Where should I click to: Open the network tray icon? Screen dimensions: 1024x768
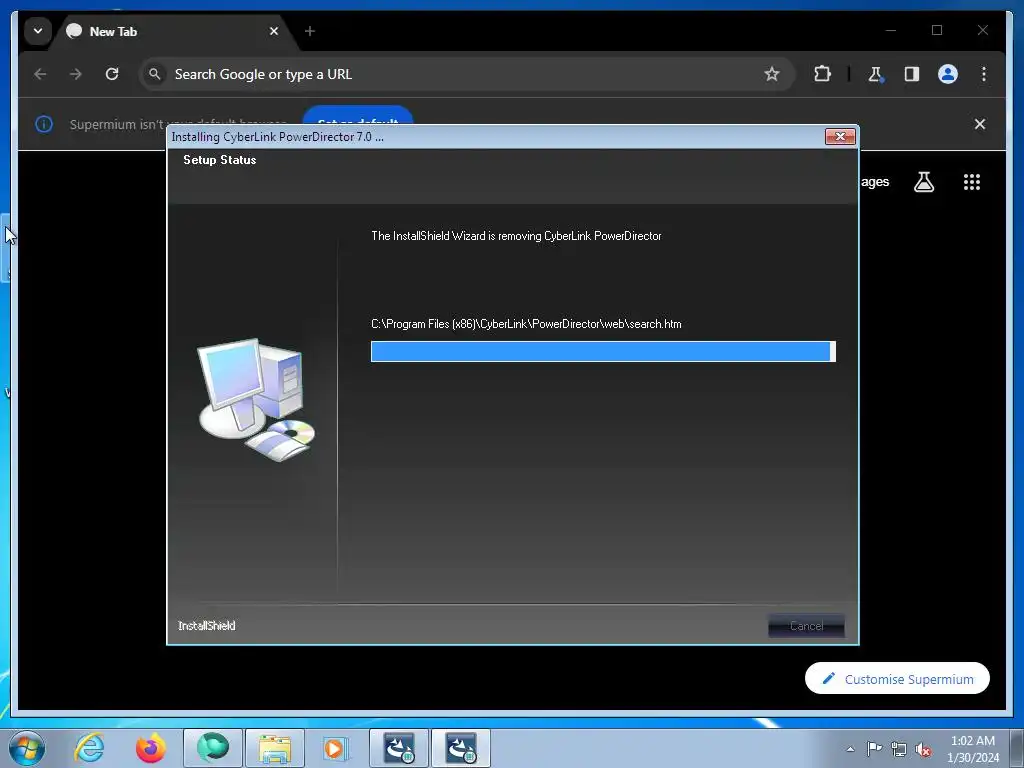coord(899,749)
